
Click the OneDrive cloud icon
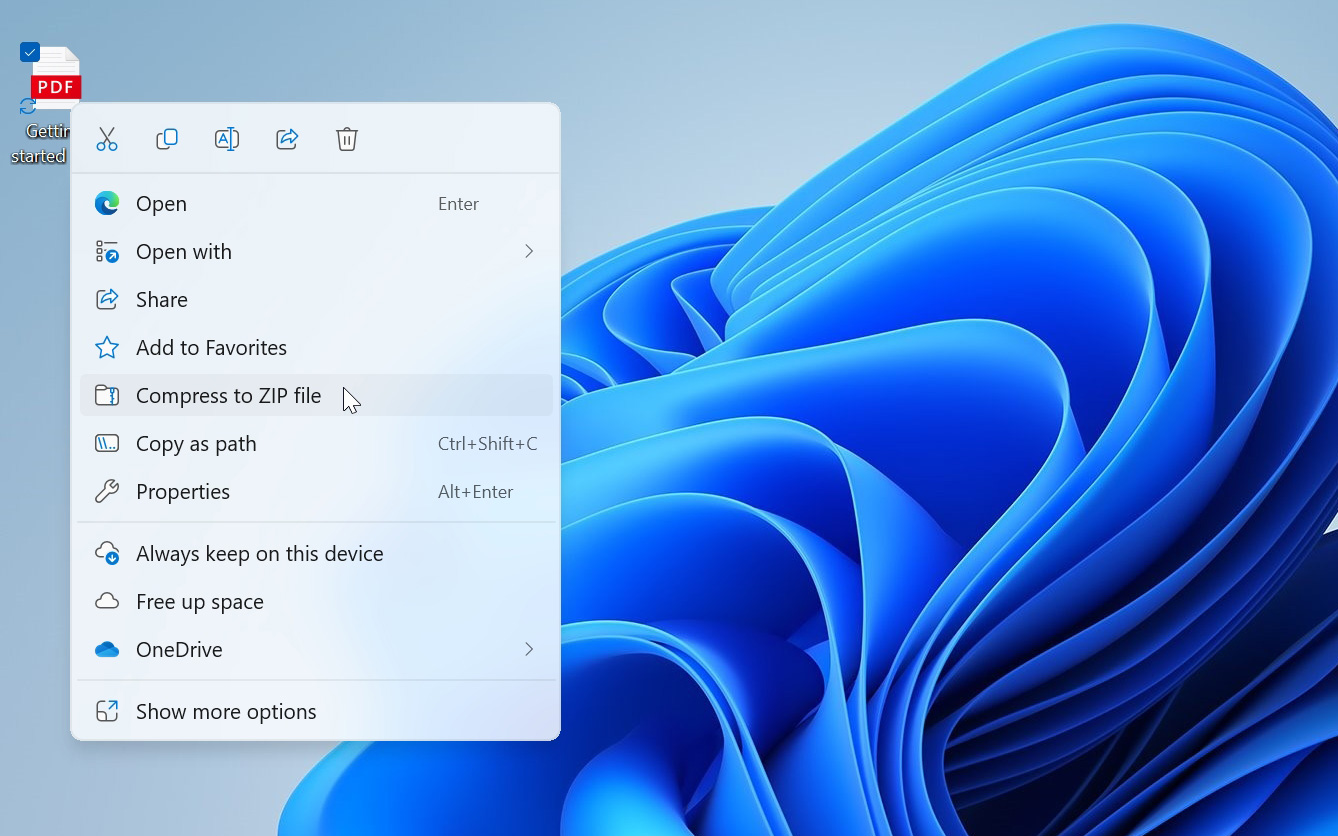click(x=107, y=650)
